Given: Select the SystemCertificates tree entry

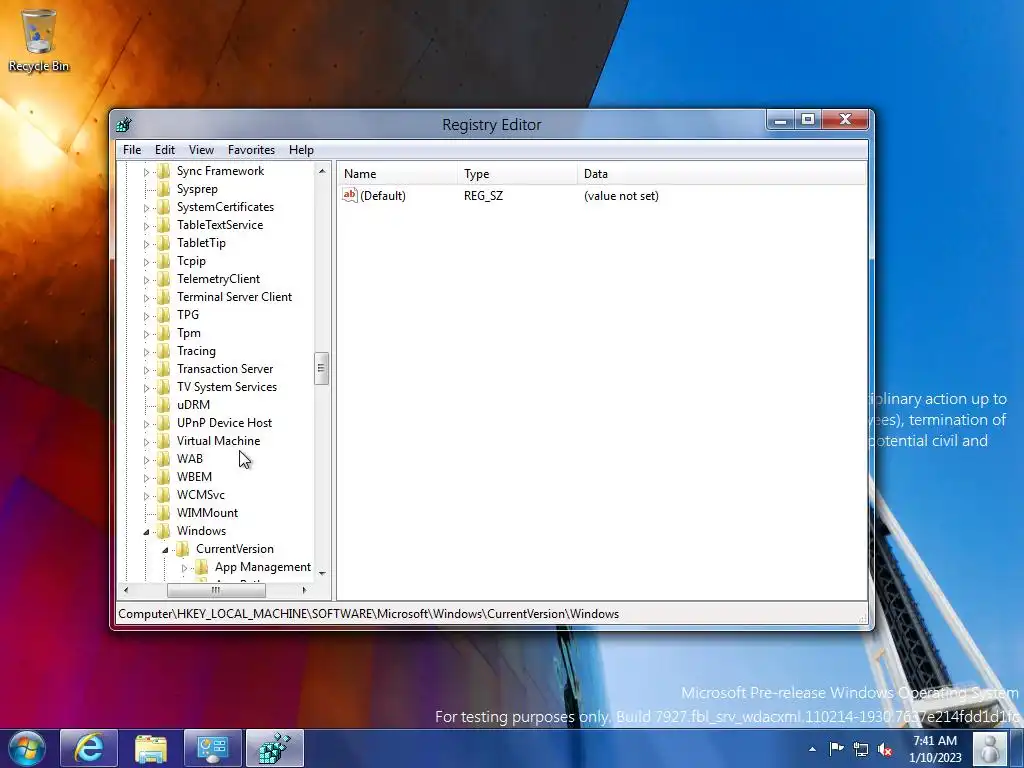Looking at the screenshot, I should (225, 207).
